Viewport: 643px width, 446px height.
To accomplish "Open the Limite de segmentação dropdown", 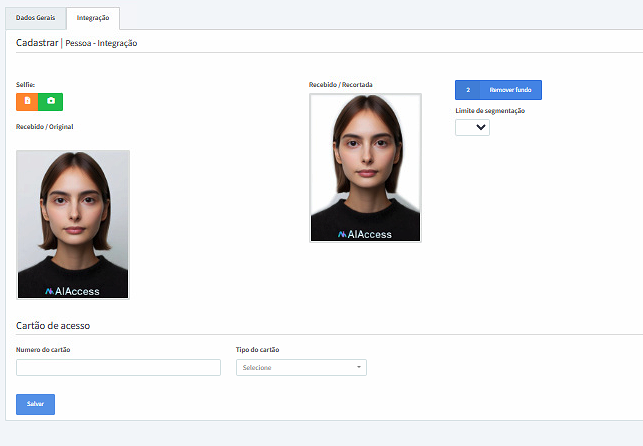I will (x=472, y=127).
